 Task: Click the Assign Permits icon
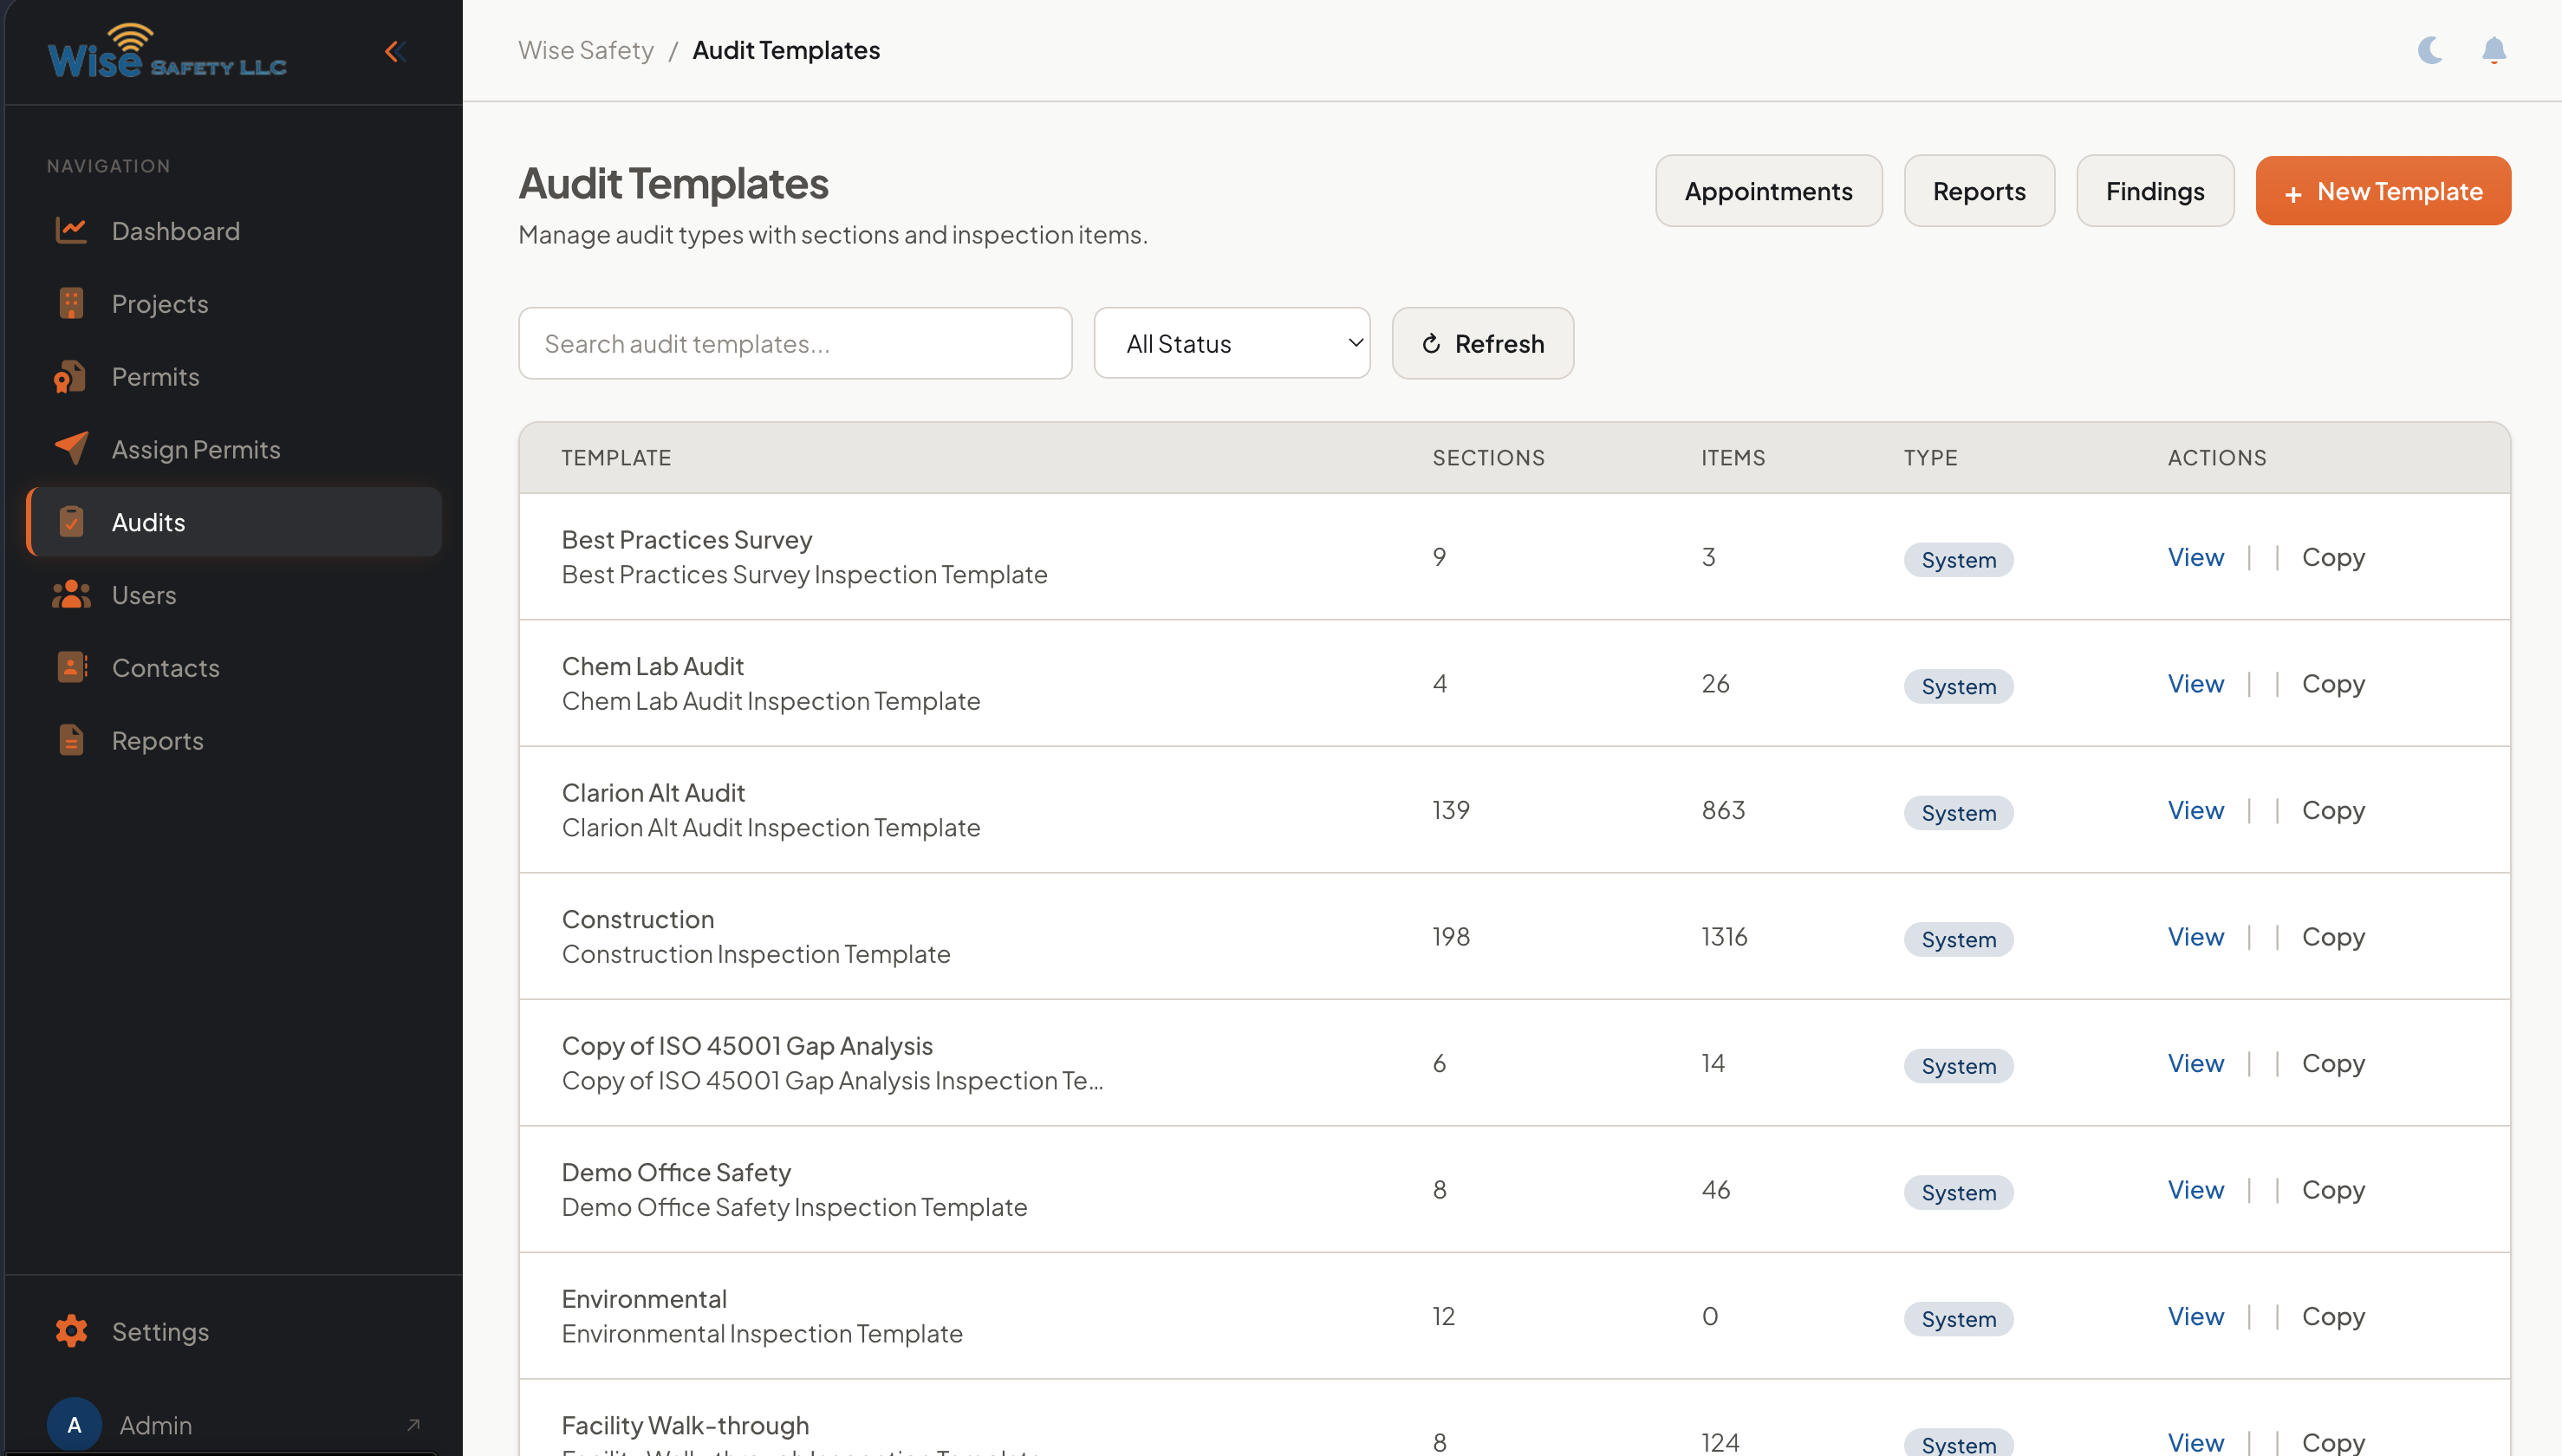[x=71, y=449]
